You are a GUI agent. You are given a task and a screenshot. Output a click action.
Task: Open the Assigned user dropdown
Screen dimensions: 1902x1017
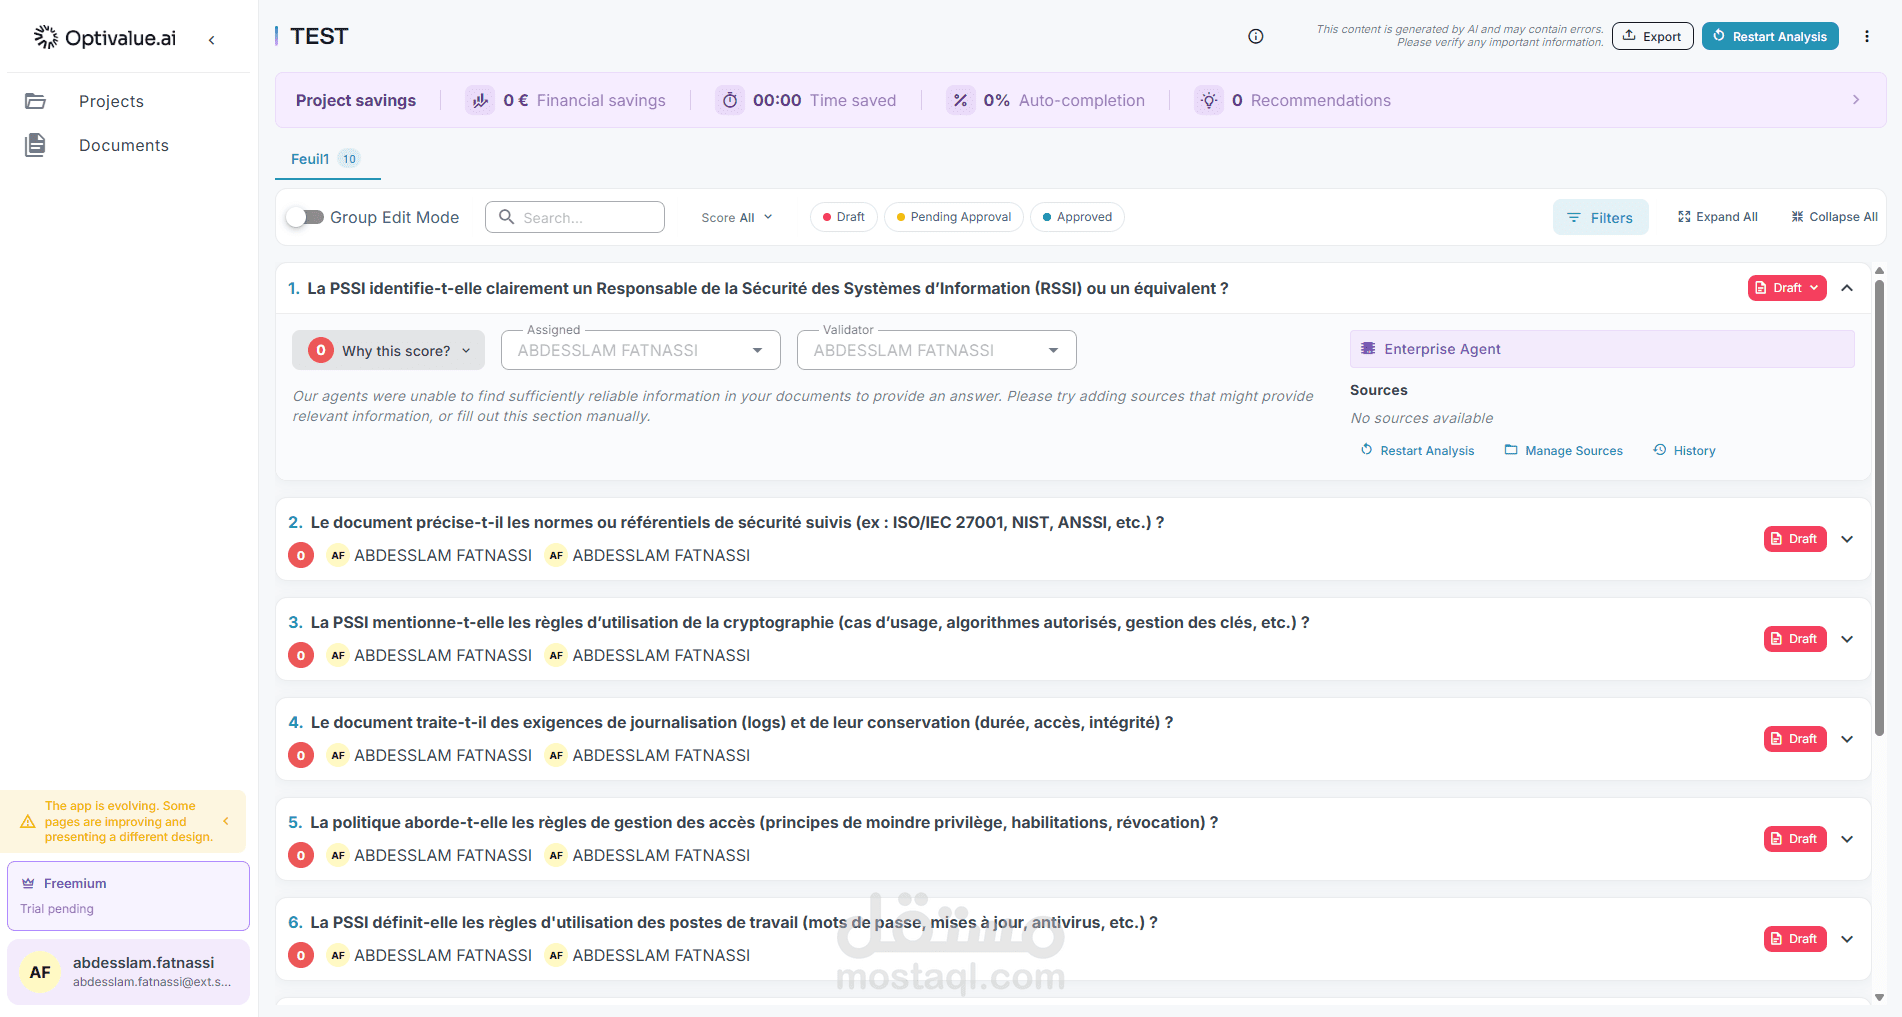pyautogui.click(x=641, y=350)
